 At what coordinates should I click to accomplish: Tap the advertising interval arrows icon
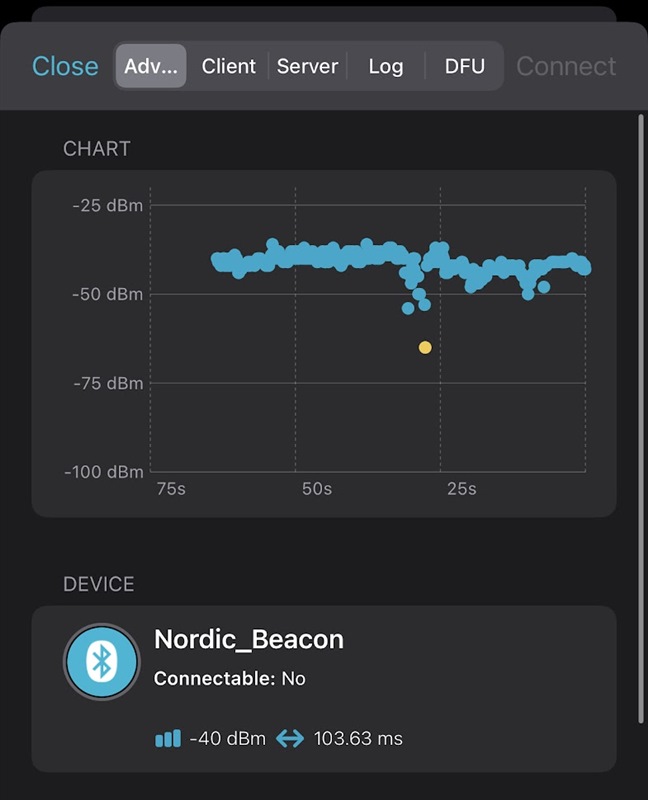290,738
